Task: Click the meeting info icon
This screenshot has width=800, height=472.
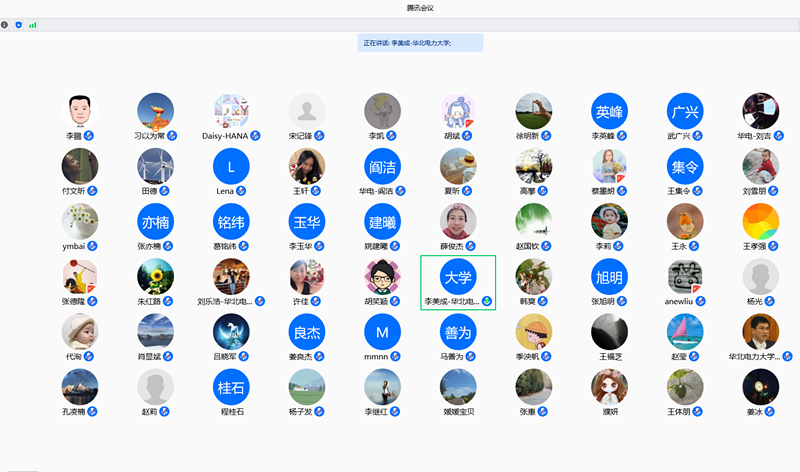Action: [x=5, y=24]
